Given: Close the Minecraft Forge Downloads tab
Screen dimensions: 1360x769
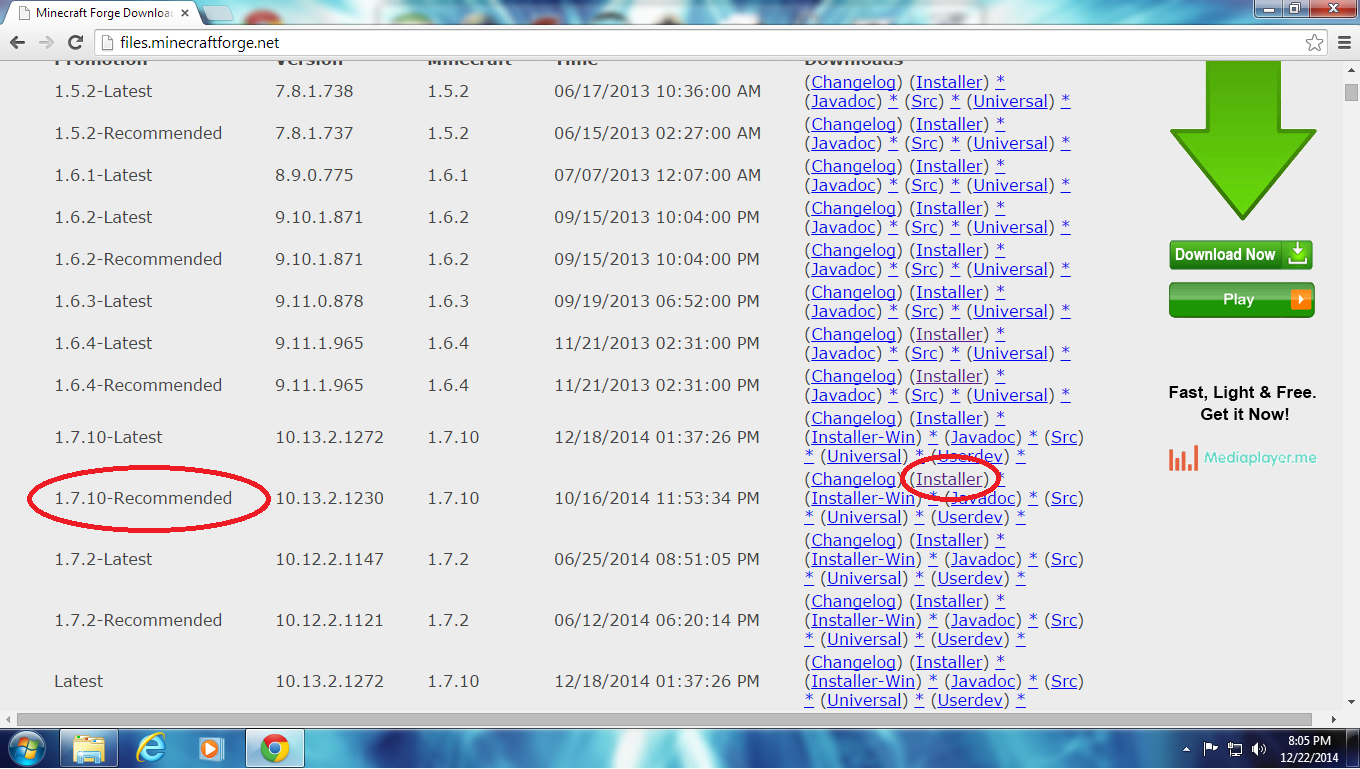Looking at the screenshot, I should [x=185, y=14].
